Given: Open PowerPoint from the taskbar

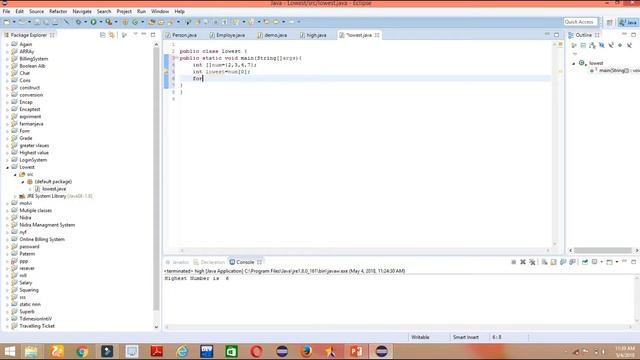Looking at the screenshot, I should 356,351.
